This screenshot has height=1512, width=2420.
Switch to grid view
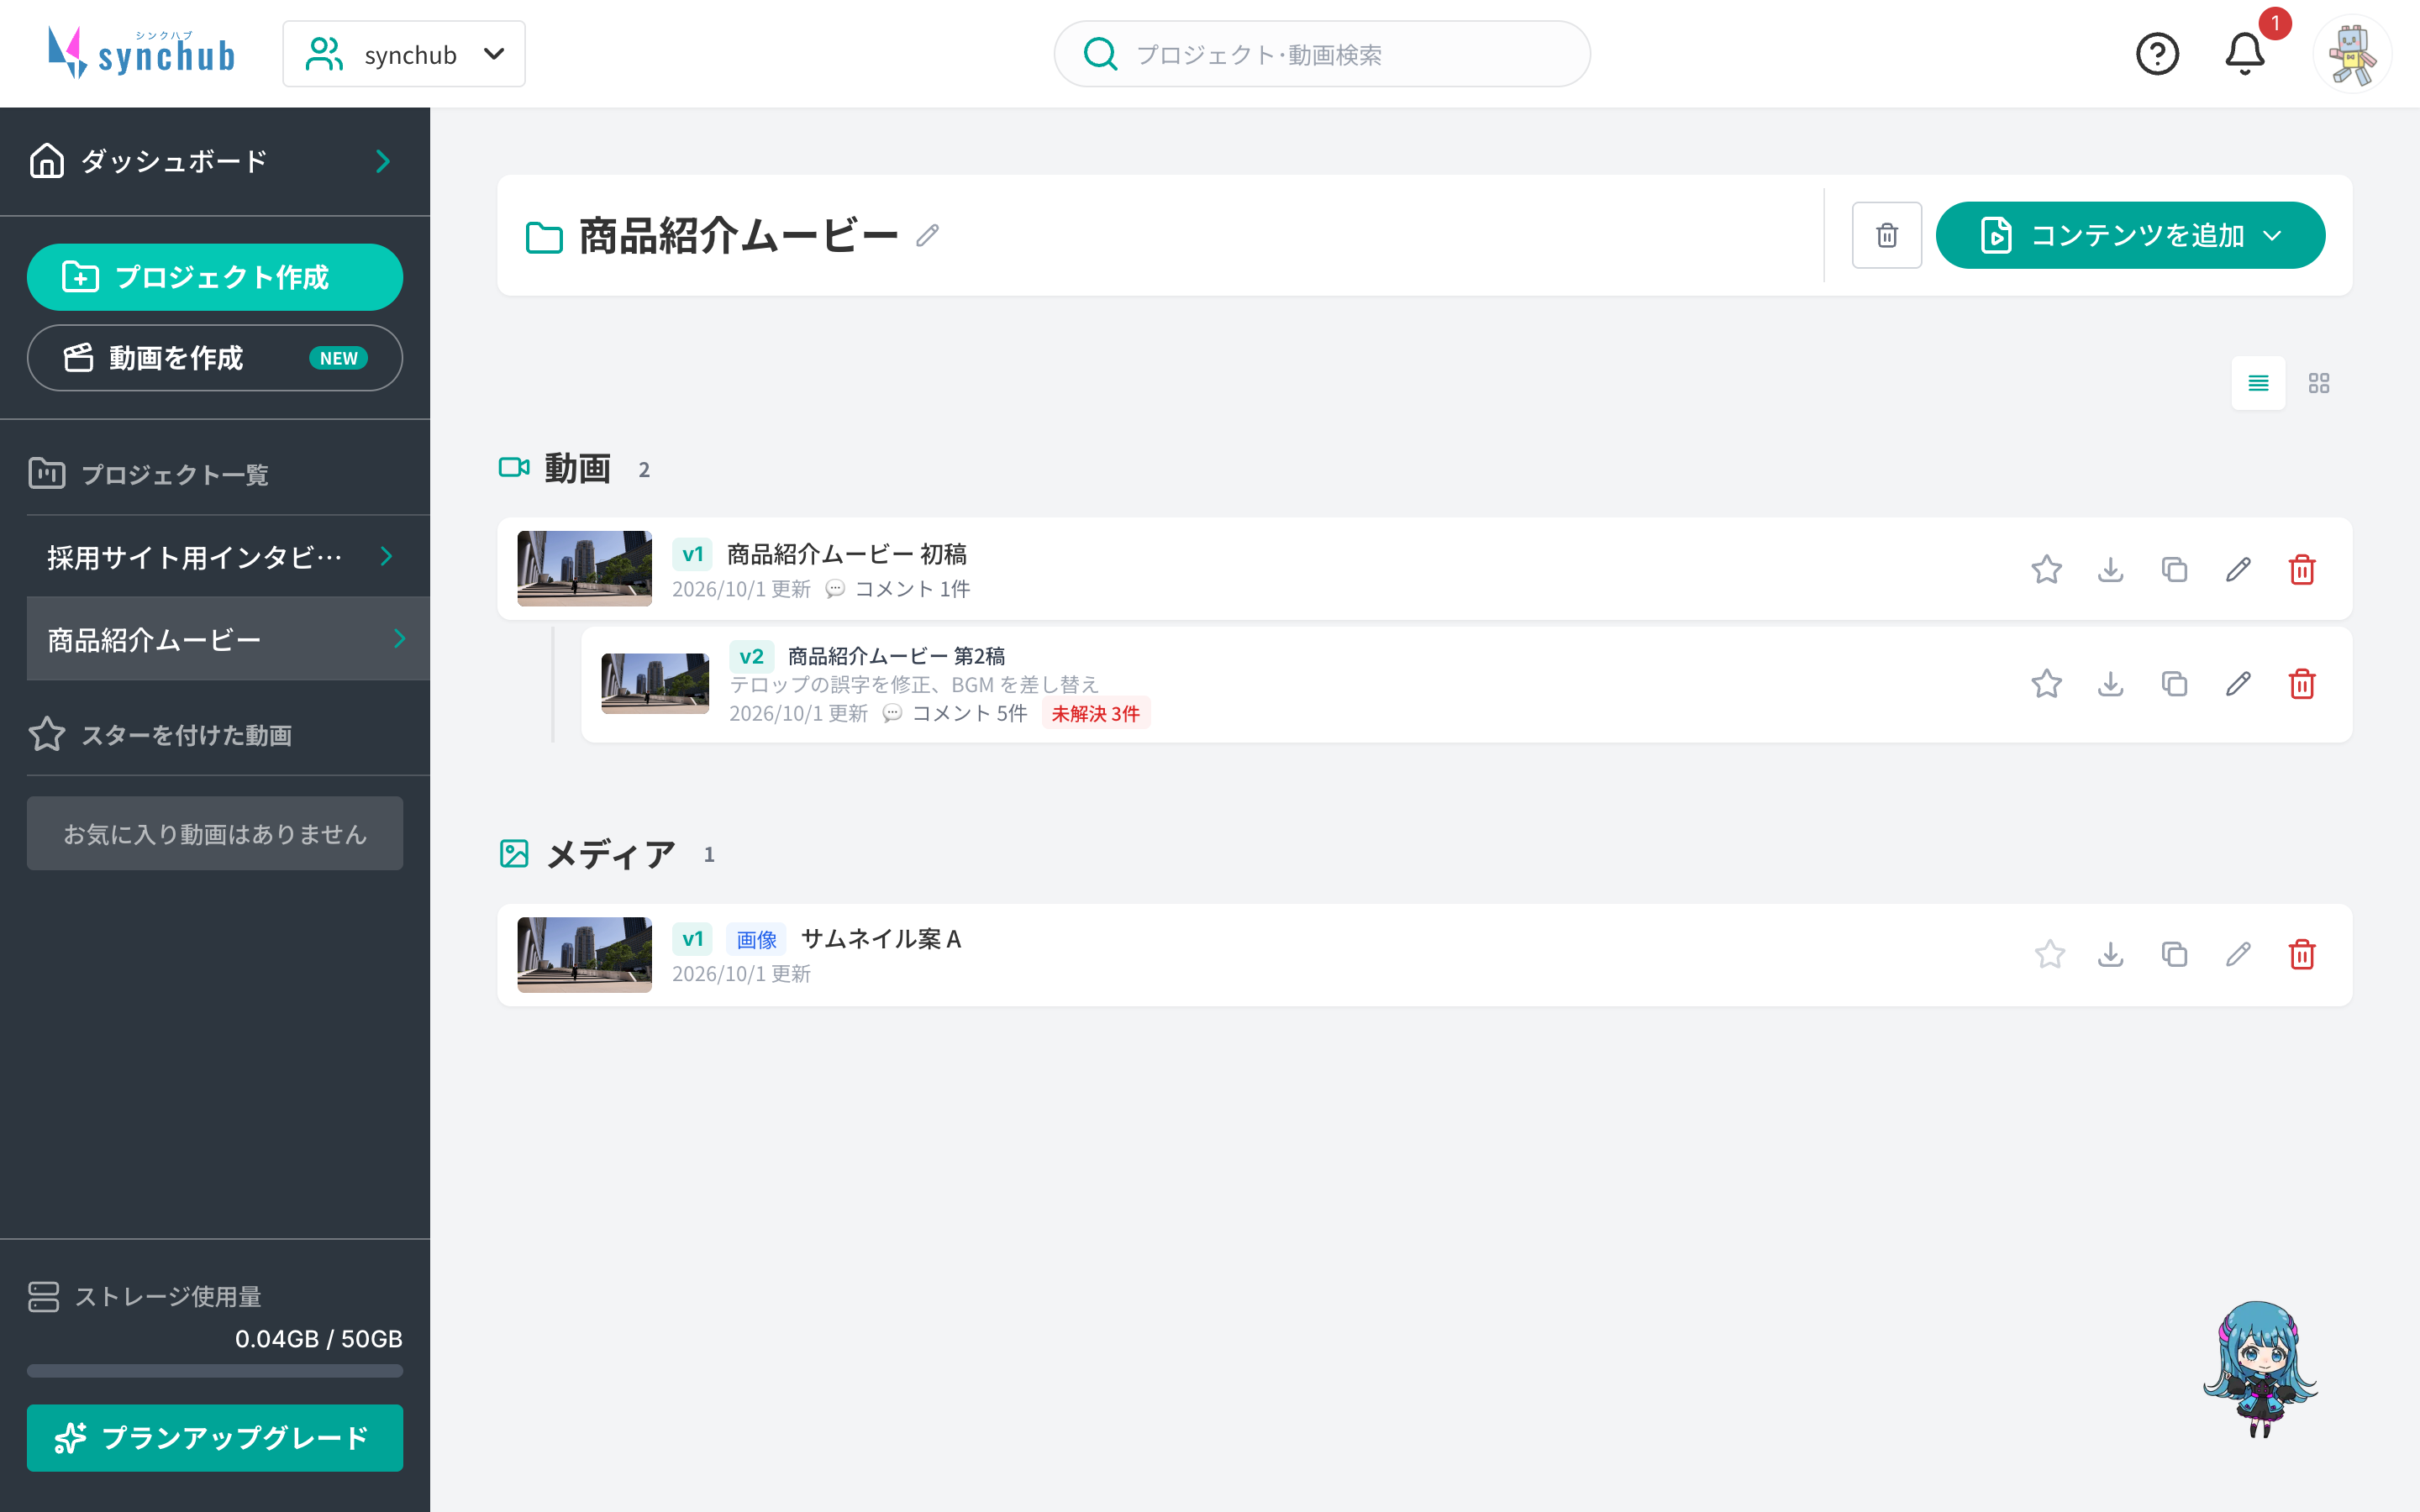tap(2319, 383)
